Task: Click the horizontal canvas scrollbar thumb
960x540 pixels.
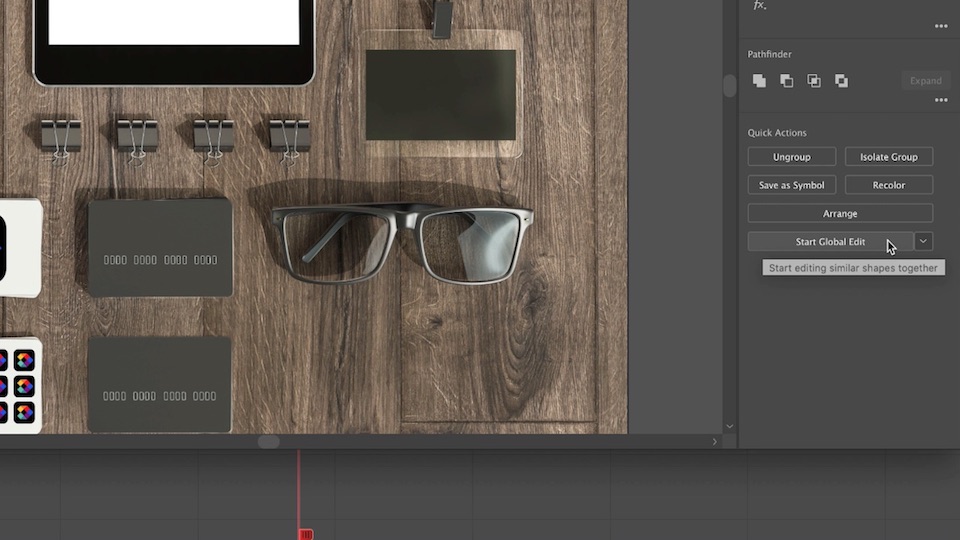Action: pyautogui.click(x=268, y=441)
